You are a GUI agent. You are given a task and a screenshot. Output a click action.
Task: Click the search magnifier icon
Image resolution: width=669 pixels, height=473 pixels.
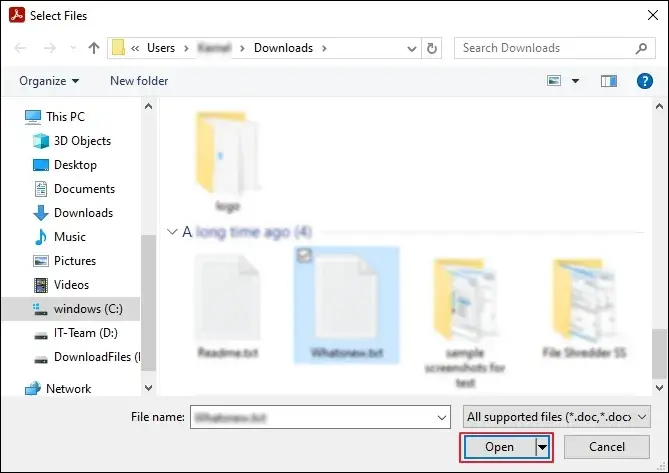click(641, 48)
